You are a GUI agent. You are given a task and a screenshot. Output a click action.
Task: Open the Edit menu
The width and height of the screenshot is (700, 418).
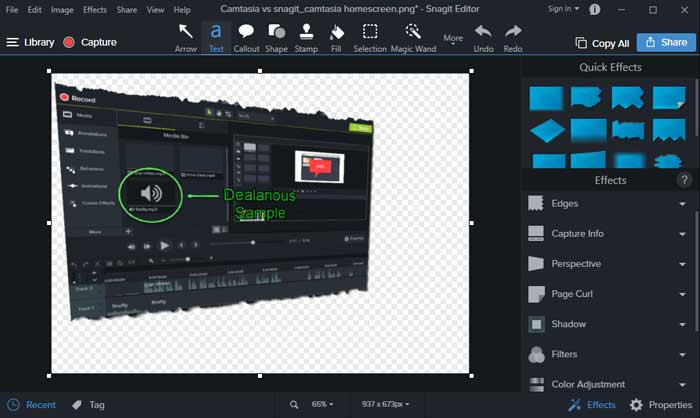click(34, 9)
